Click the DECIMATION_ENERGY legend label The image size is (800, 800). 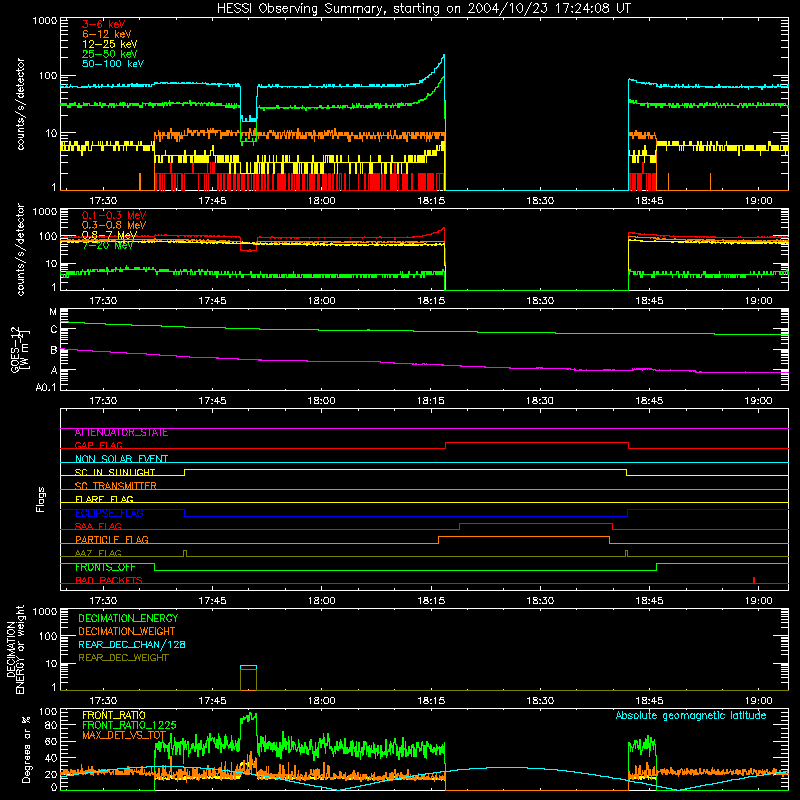[x=128, y=618]
